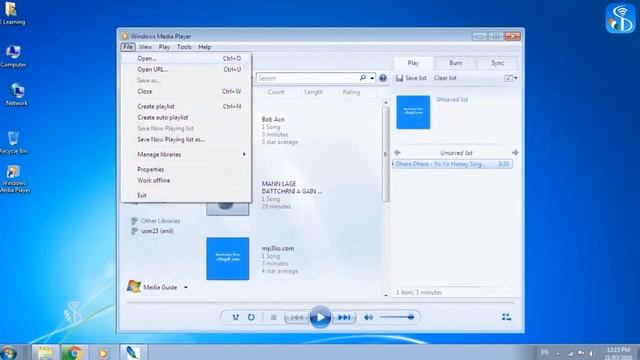The width and height of the screenshot is (640, 360).
Task: Choose Save Now Playing list as...
Action: pyautogui.click(x=187, y=139)
